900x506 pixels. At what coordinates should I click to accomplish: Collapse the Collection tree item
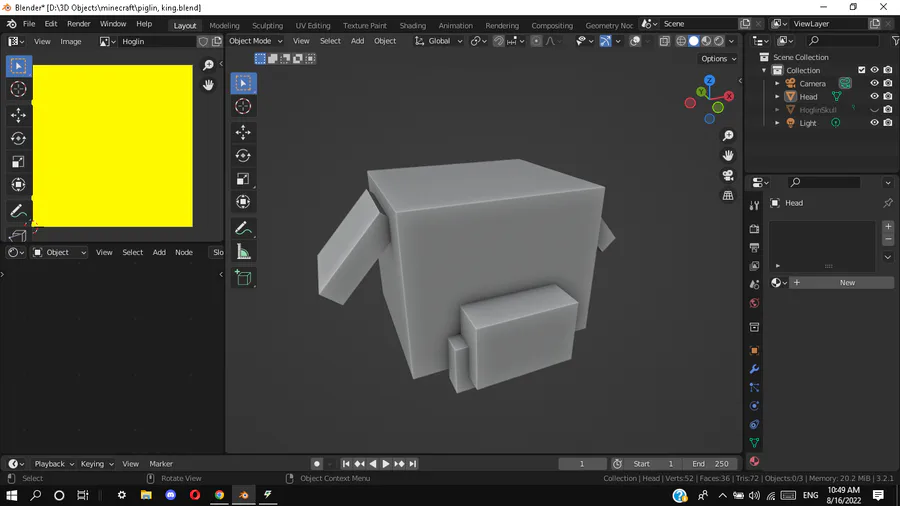[764, 70]
